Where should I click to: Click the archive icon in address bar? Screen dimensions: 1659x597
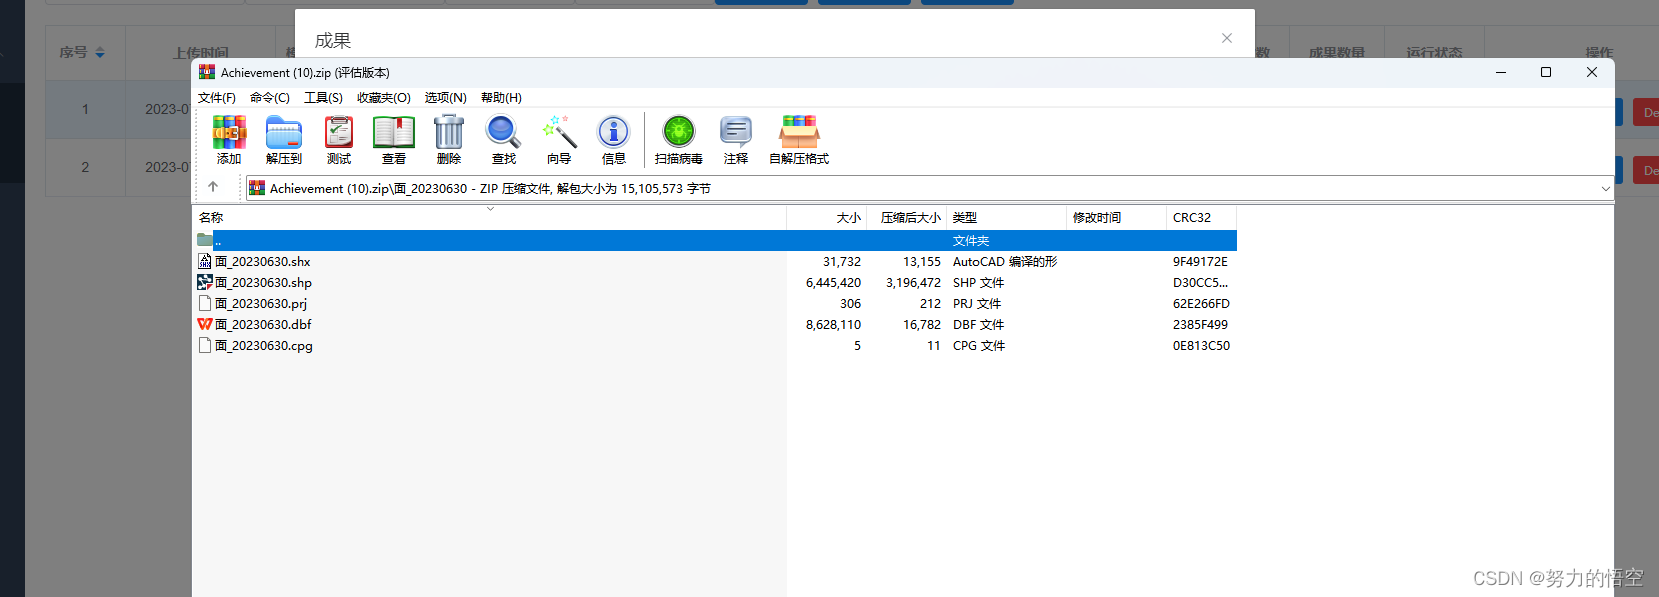coord(257,188)
